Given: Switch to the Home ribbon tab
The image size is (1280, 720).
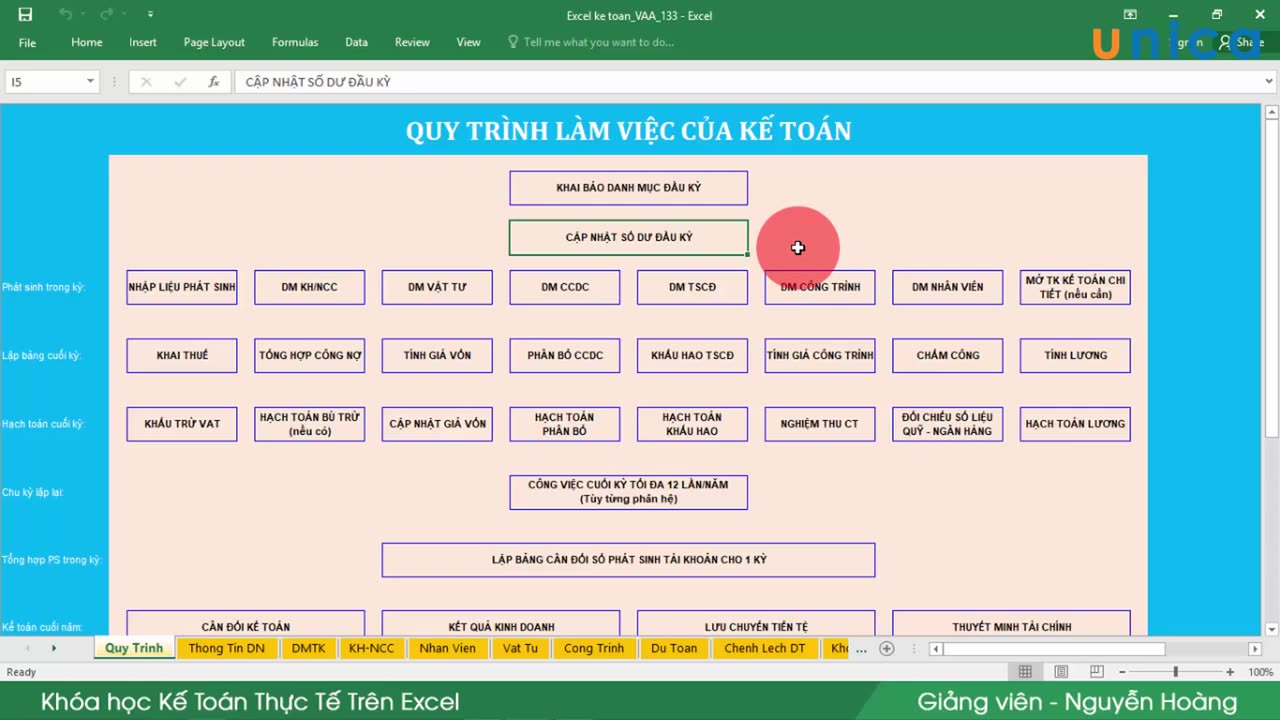Looking at the screenshot, I should [86, 42].
